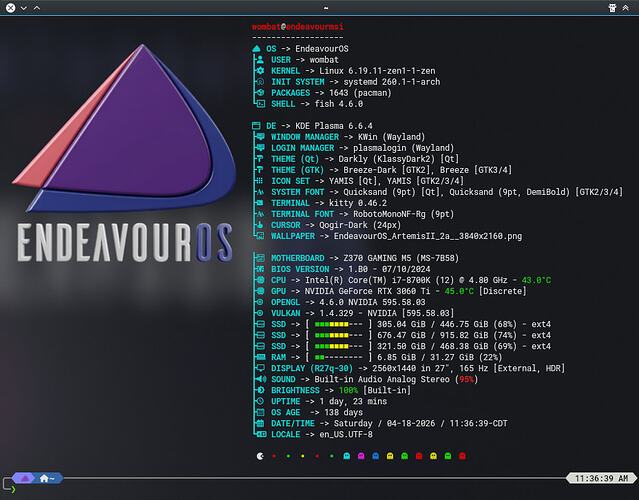Image resolution: width=639 pixels, height=500 pixels.
Task: Click the BIOS VERSION label
Action: point(300,269)
